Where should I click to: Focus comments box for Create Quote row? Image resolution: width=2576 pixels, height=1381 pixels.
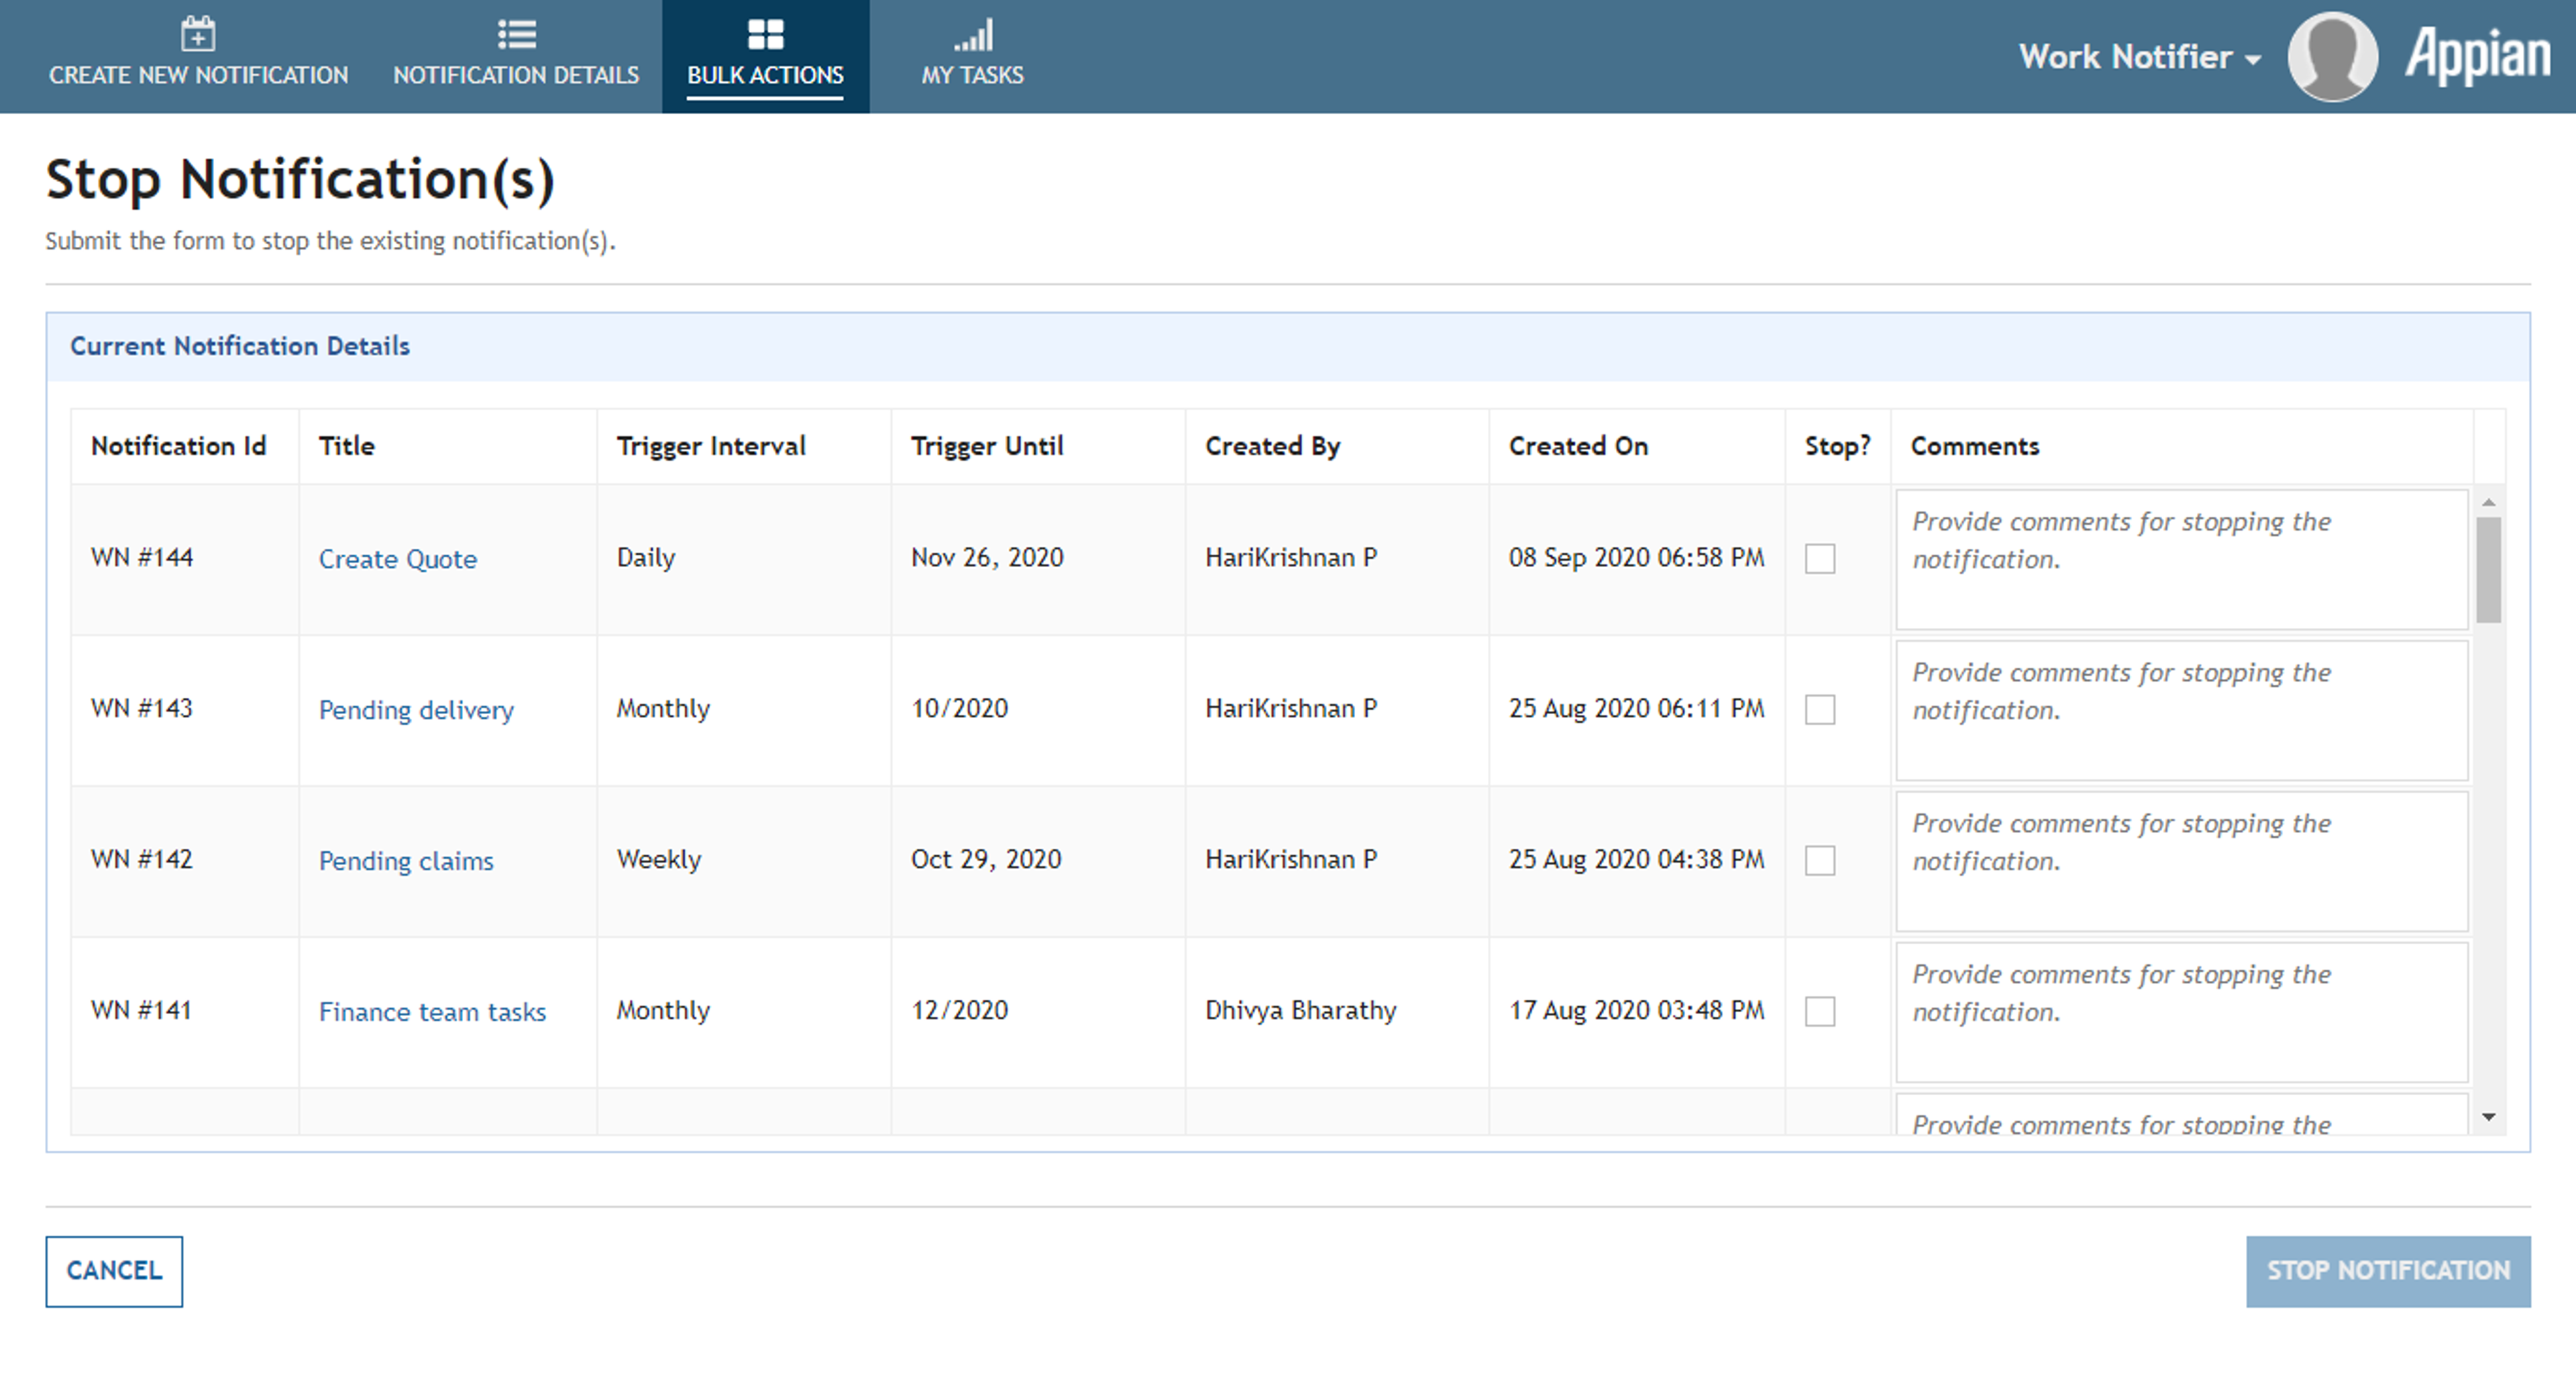point(2182,559)
